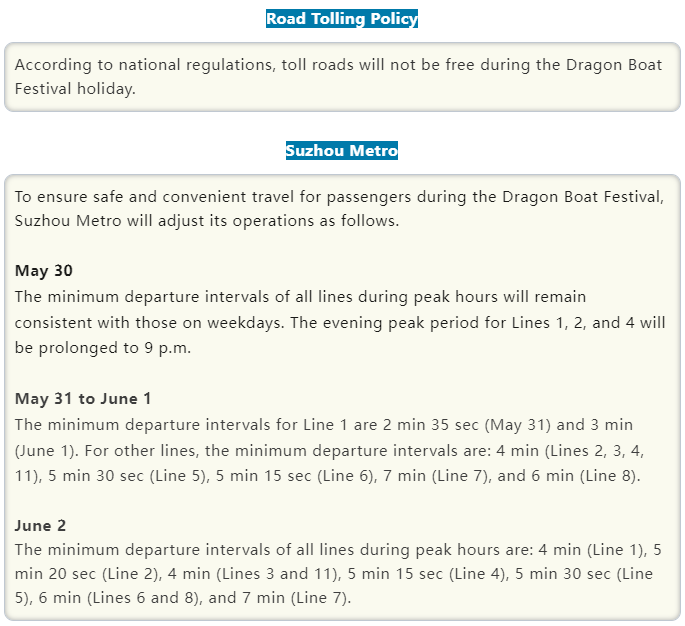
Task: Click the text '7 min (Line 7)' under May 31
Action: (436, 476)
